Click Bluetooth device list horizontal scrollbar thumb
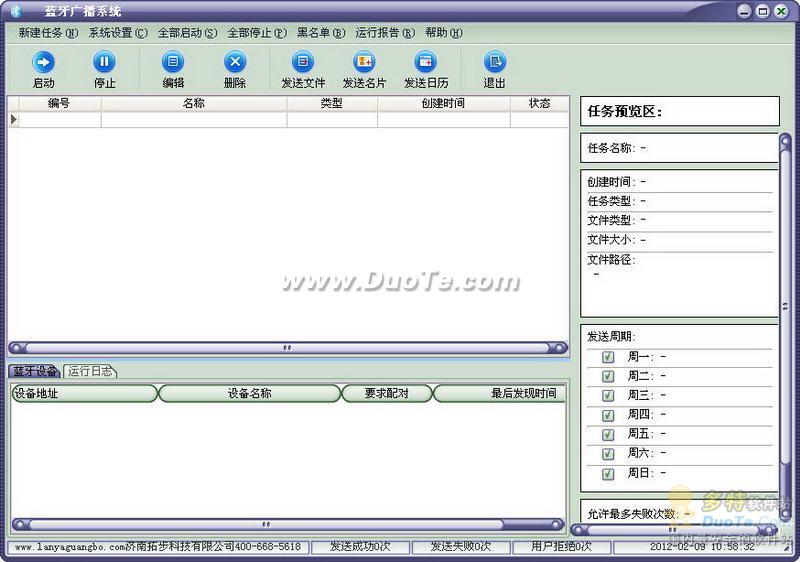The width and height of the screenshot is (800, 562). pos(266,524)
